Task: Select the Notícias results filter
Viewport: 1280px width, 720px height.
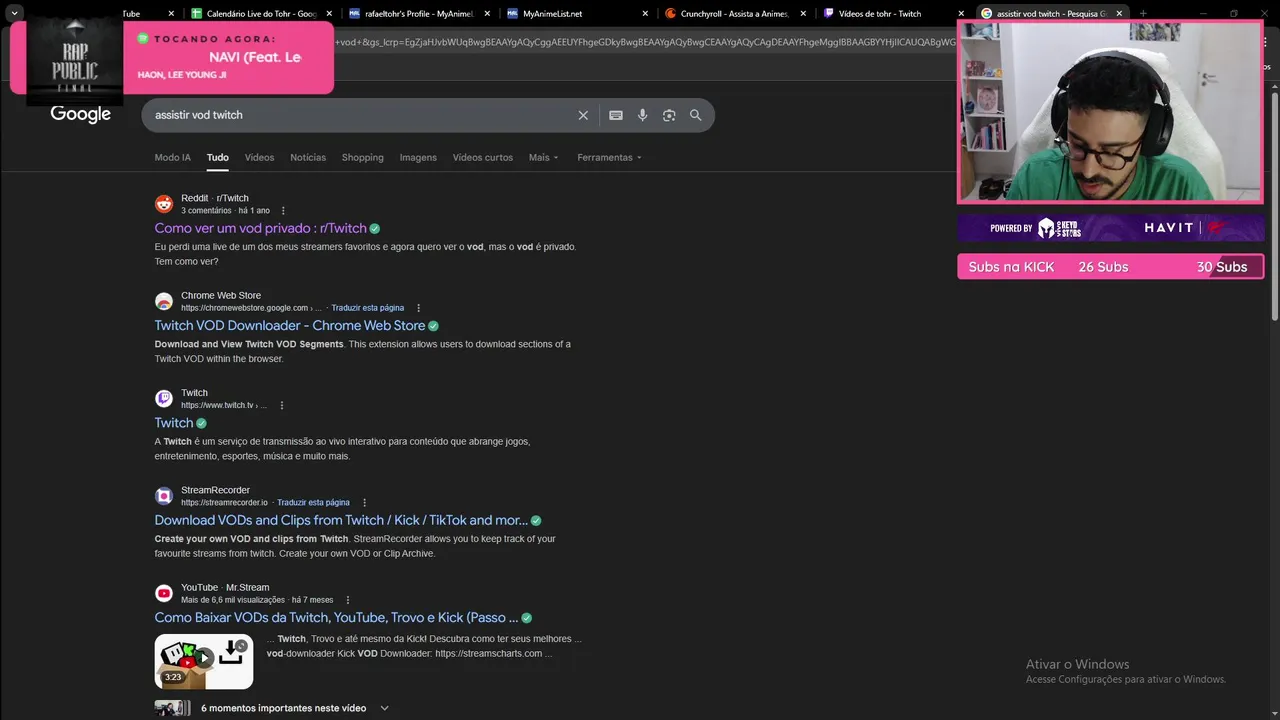Action: click(308, 157)
